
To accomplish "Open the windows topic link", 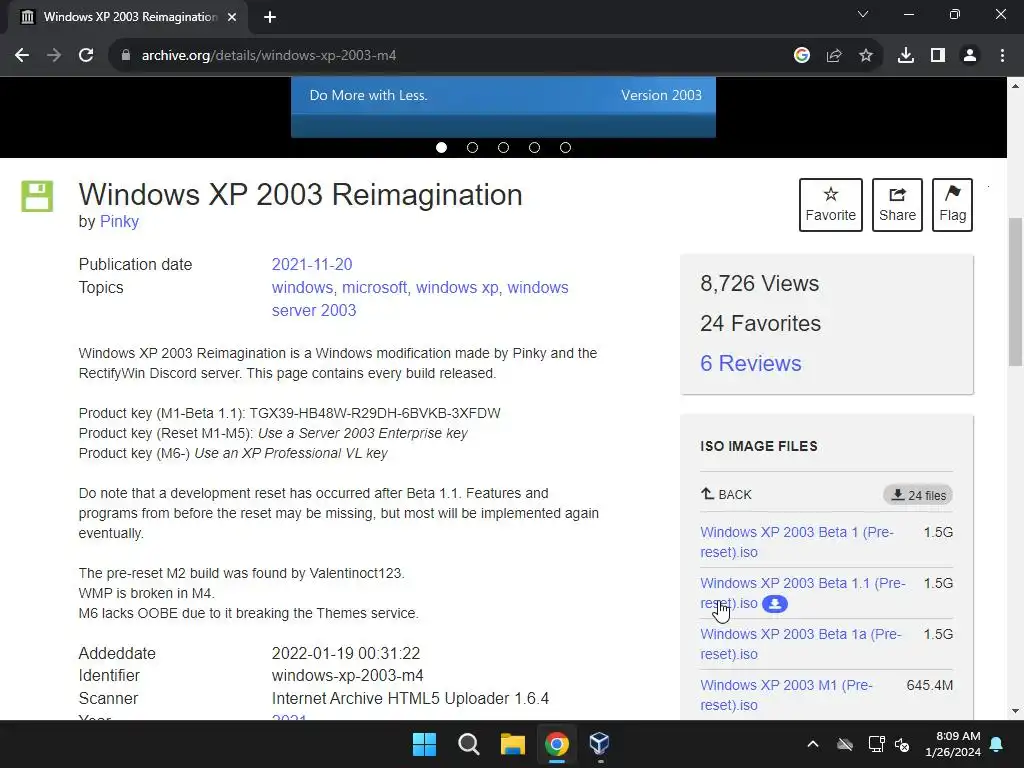I will click(302, 287).
